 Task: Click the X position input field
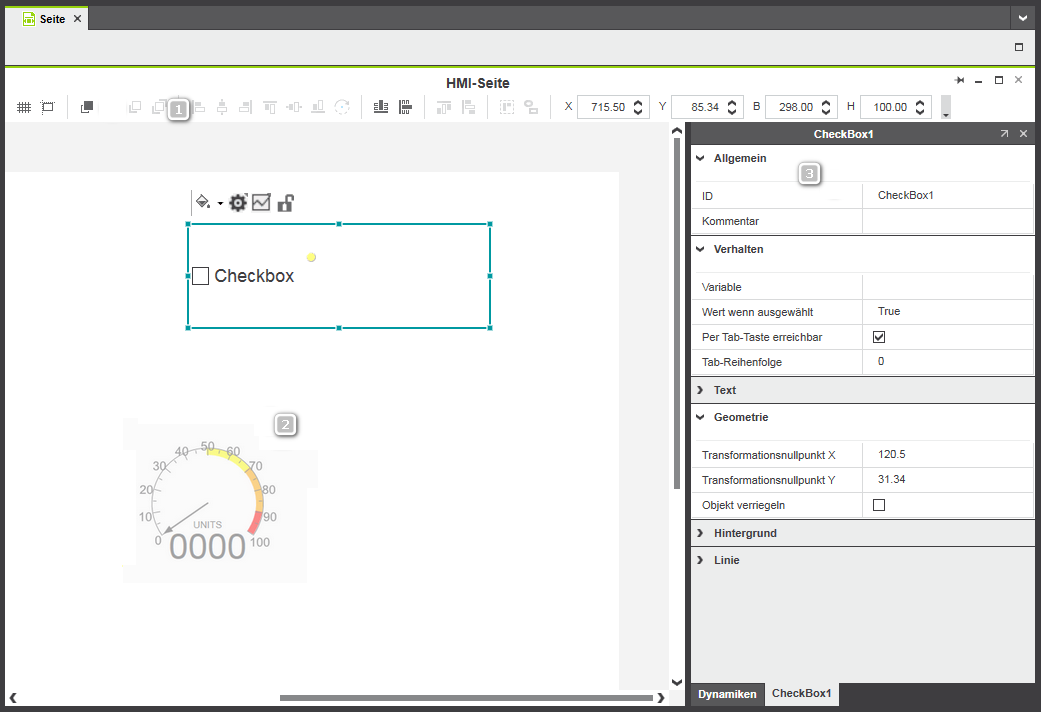(x=607, y=107)
